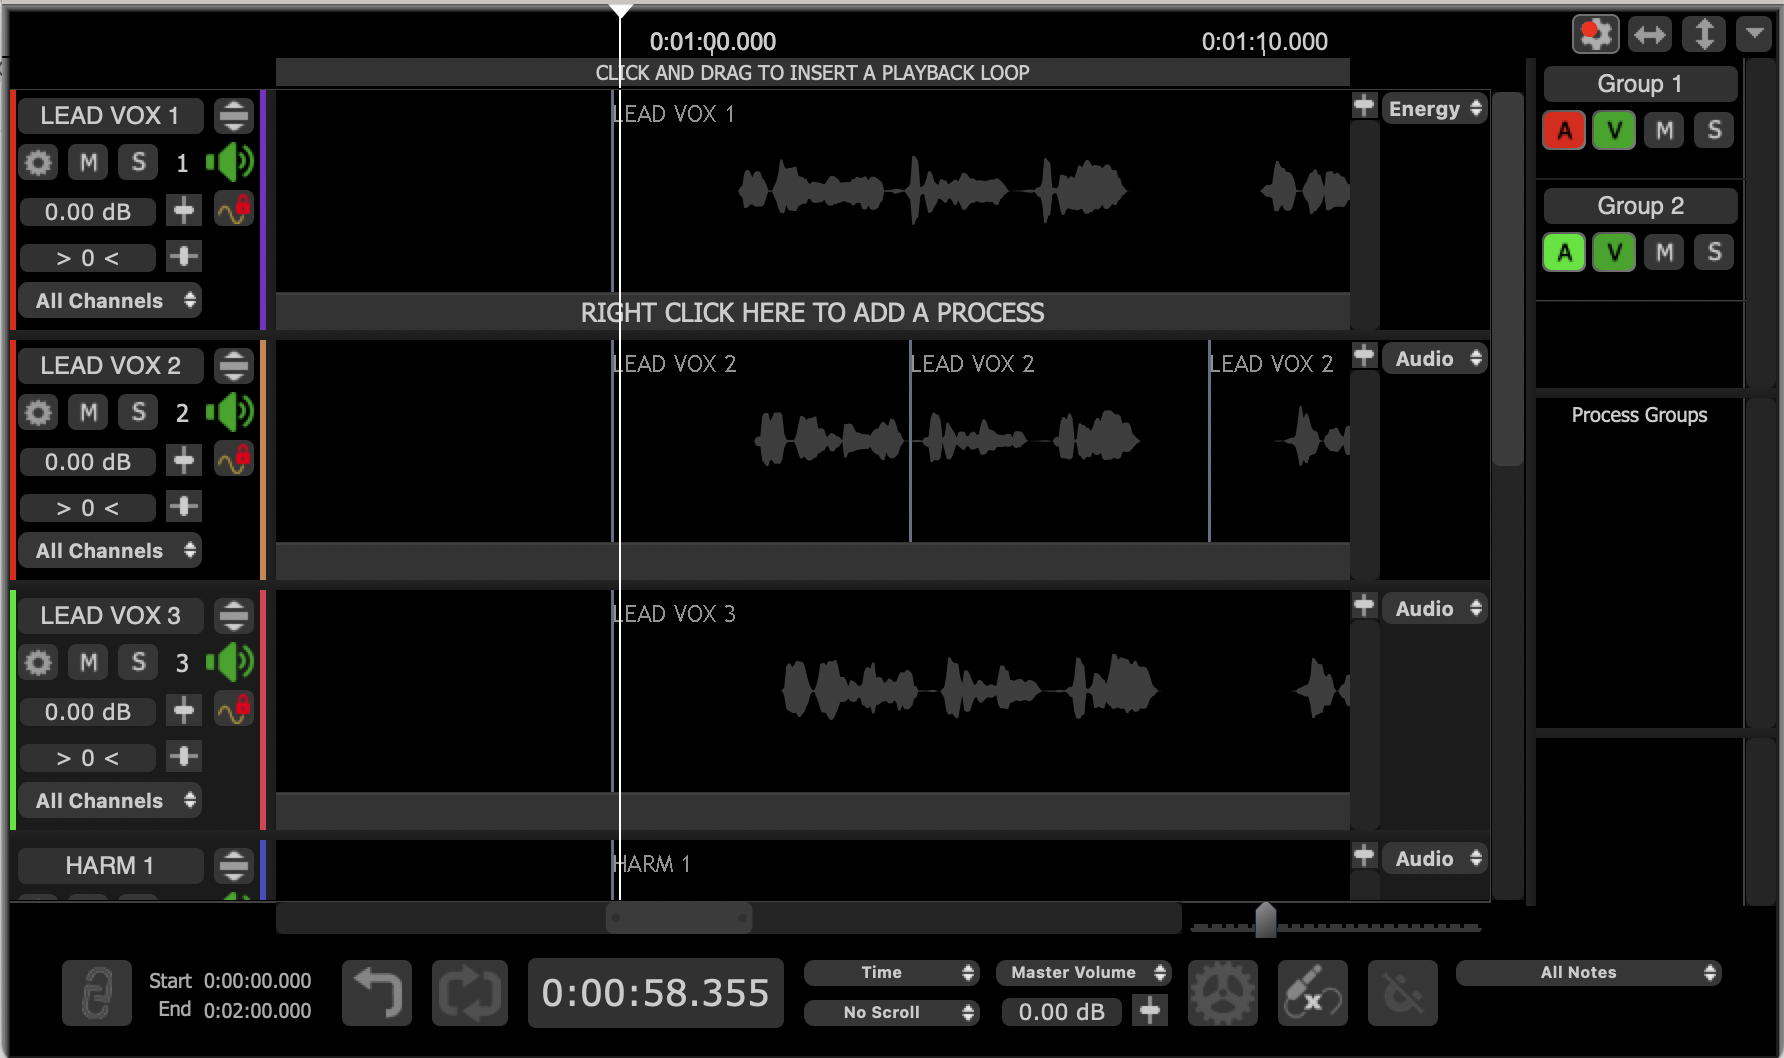Screen dimensions: 1784x1058
Task: Open the Energy display dropdown on LEAD VOX 1
Action: 1434,109
